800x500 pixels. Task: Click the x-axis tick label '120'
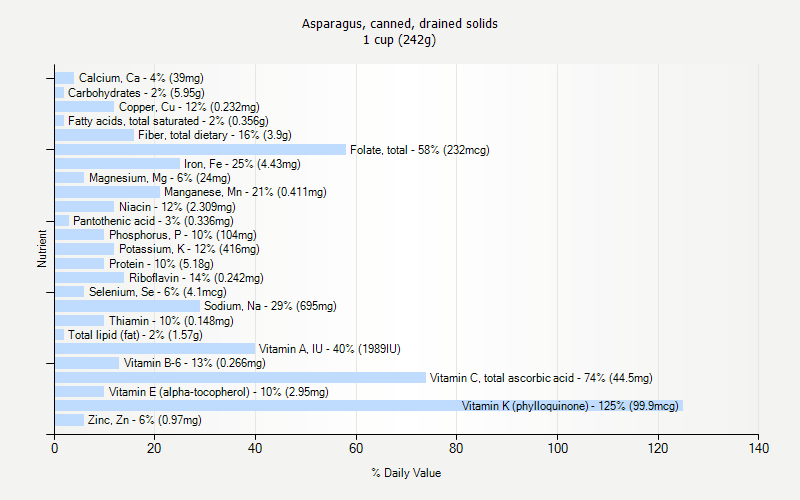click(658, 448)
